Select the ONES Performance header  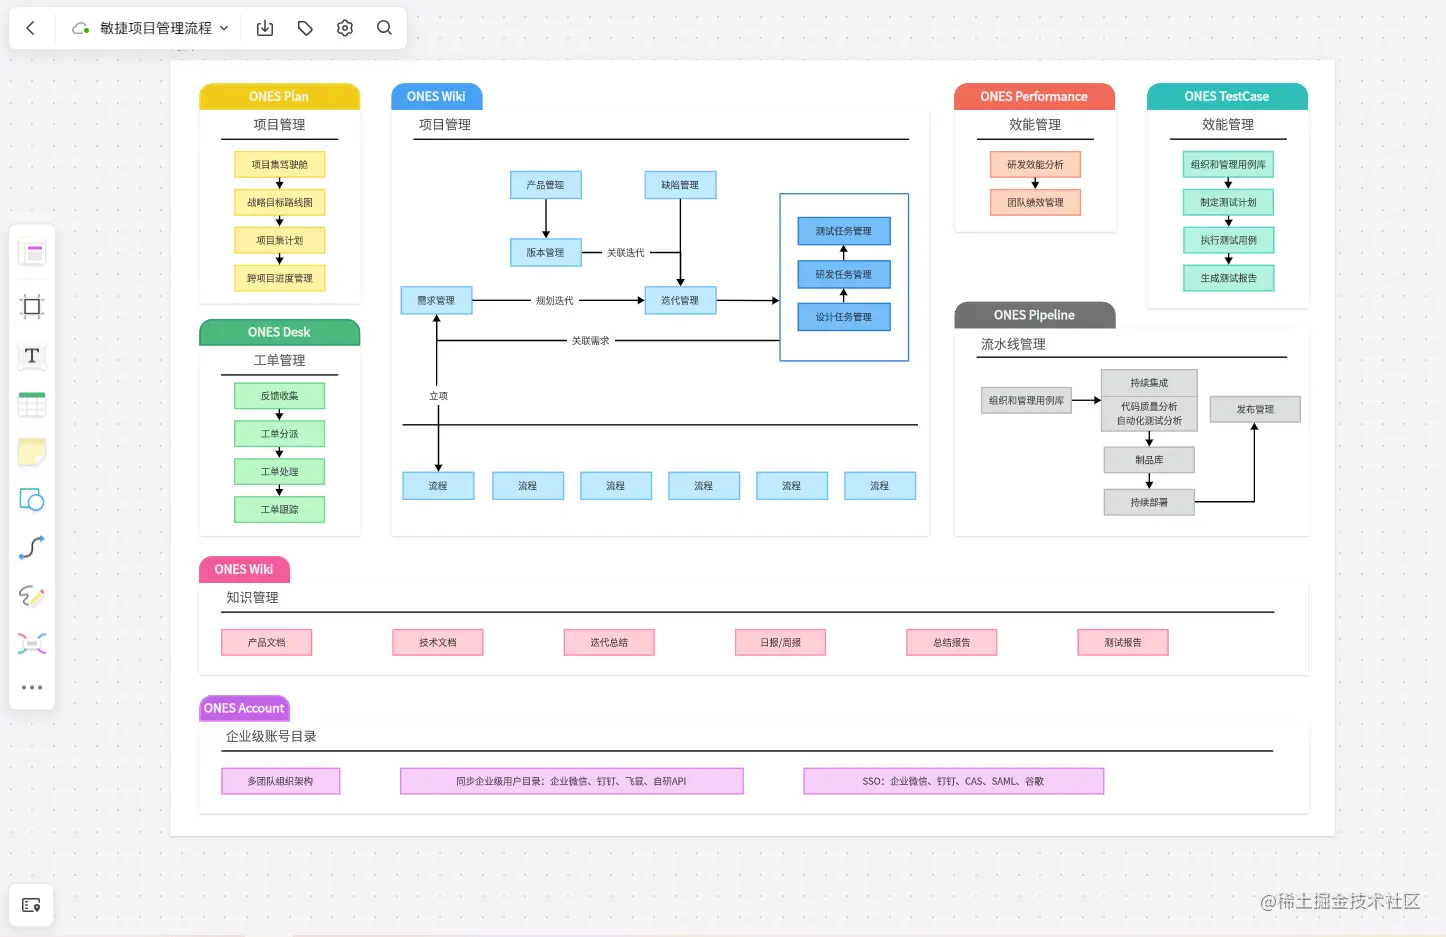click(1034, 96)
